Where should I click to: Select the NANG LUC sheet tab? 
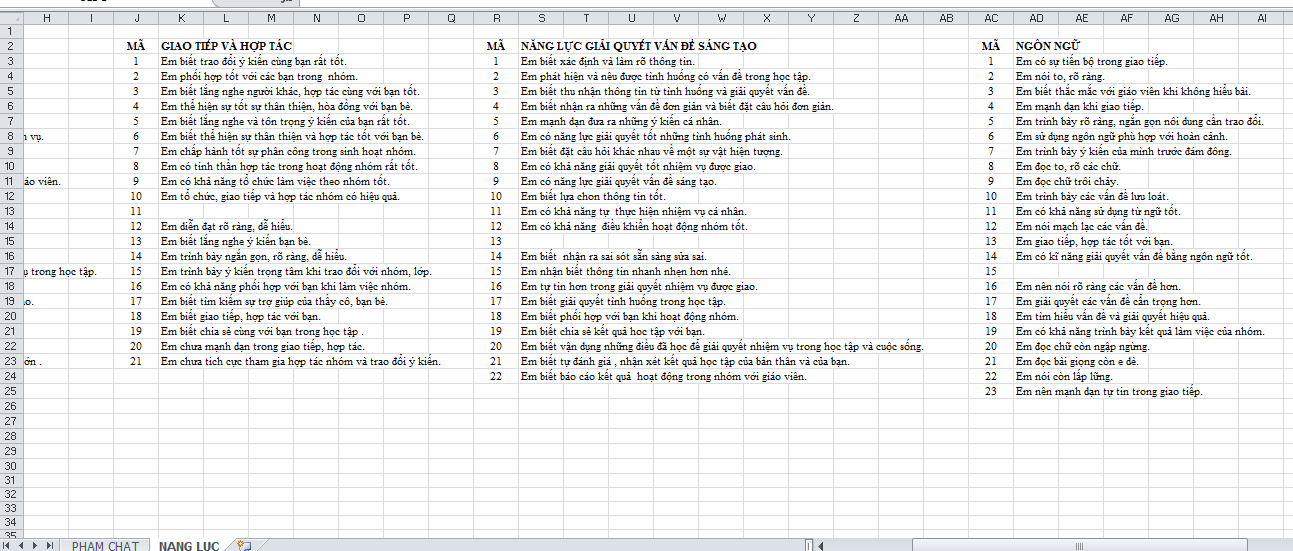(189, 545)
